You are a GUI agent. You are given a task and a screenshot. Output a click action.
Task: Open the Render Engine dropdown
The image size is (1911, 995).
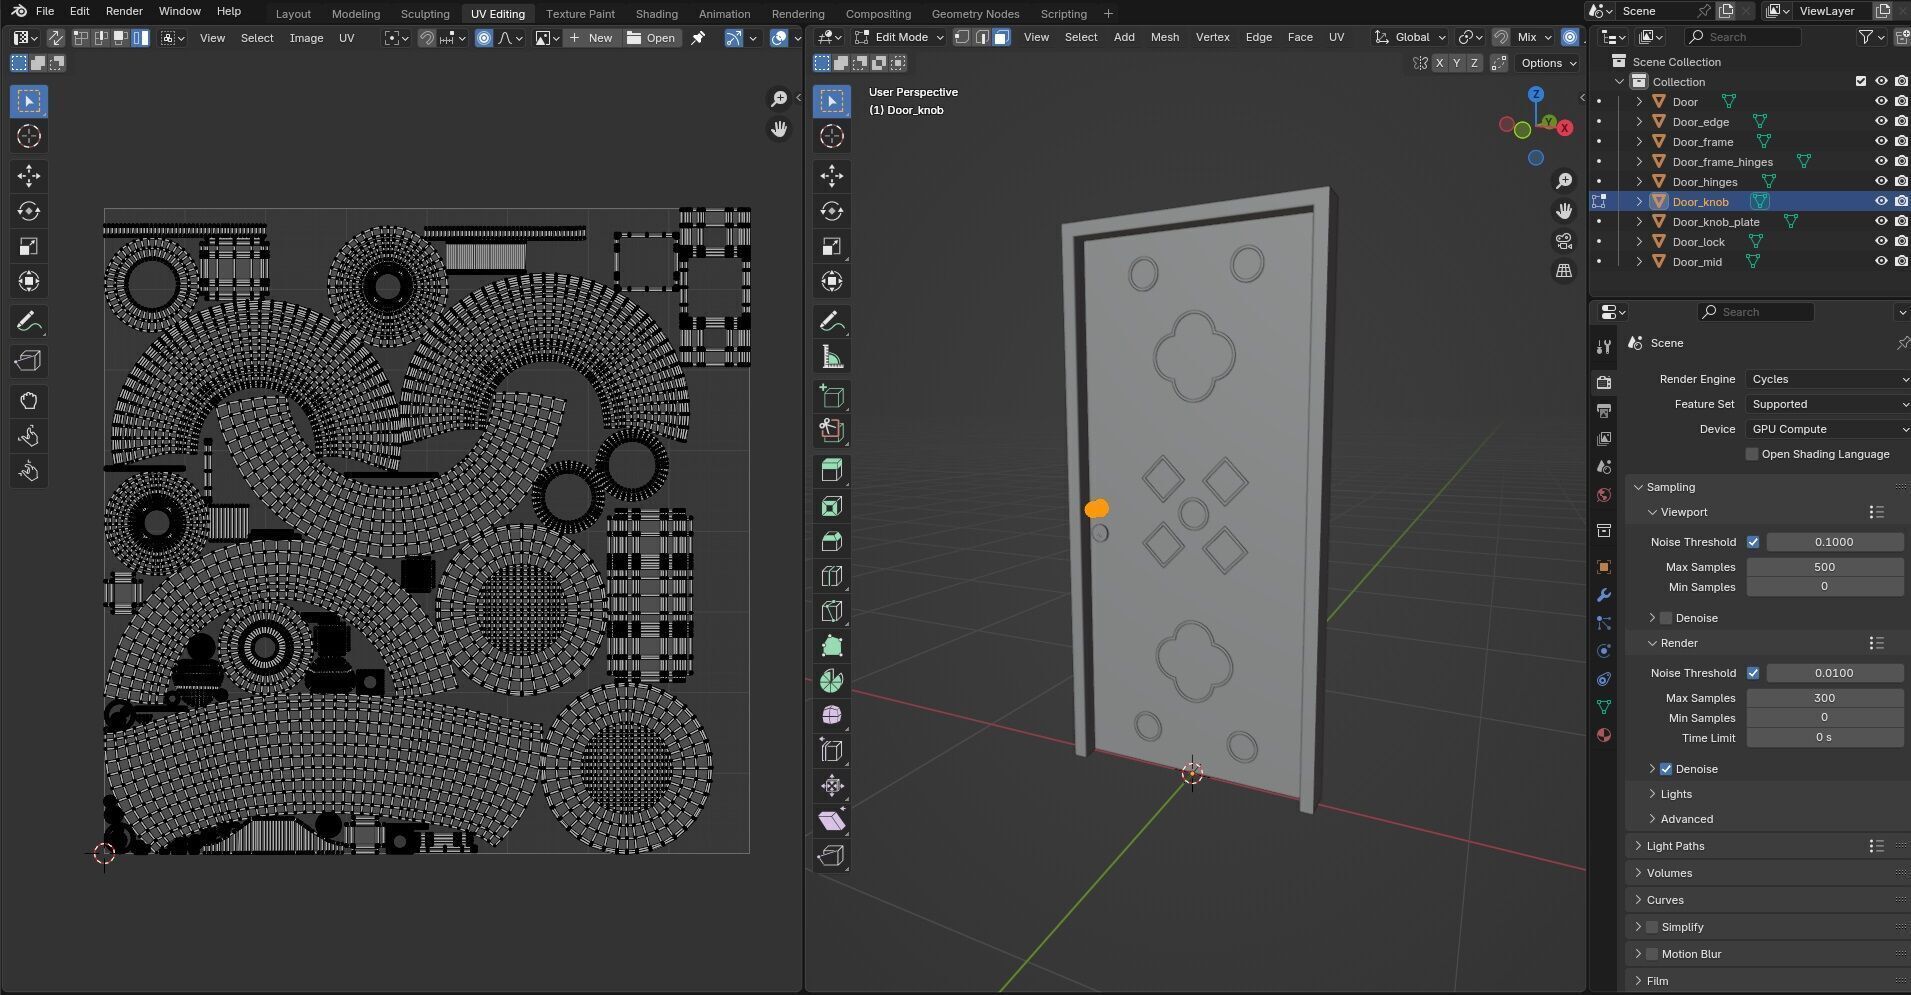[x=1828, y=379]
